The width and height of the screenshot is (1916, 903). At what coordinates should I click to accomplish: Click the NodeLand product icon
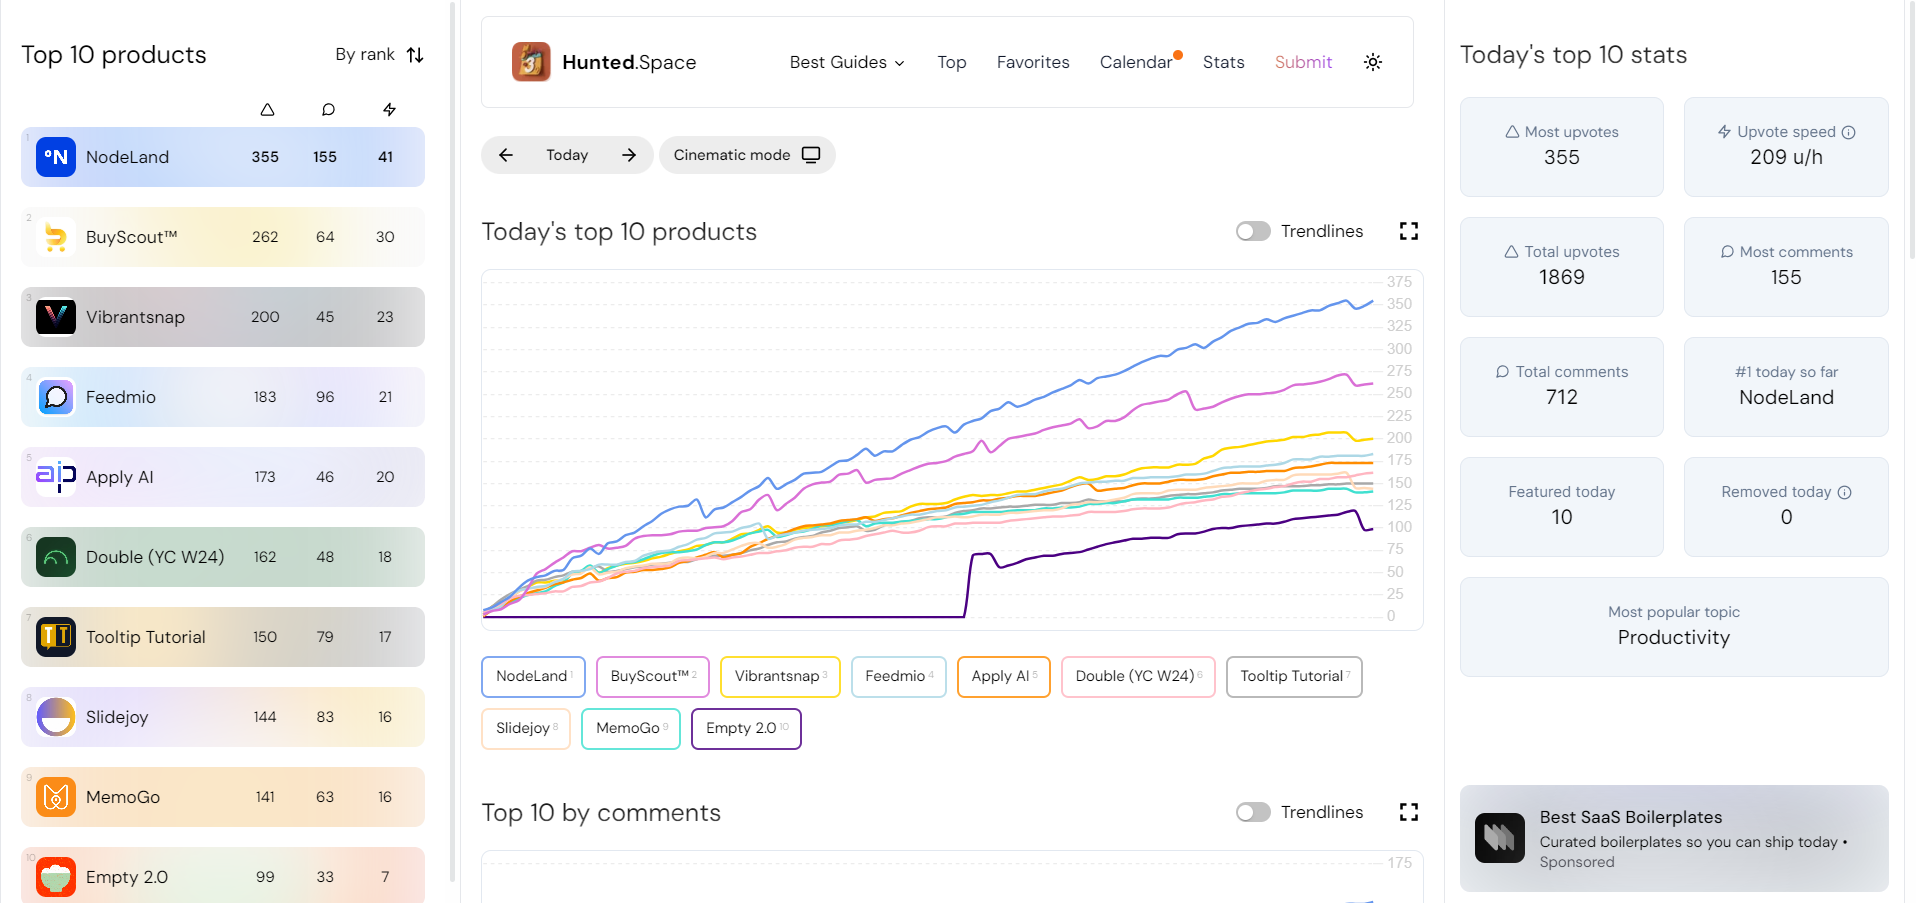56,157
